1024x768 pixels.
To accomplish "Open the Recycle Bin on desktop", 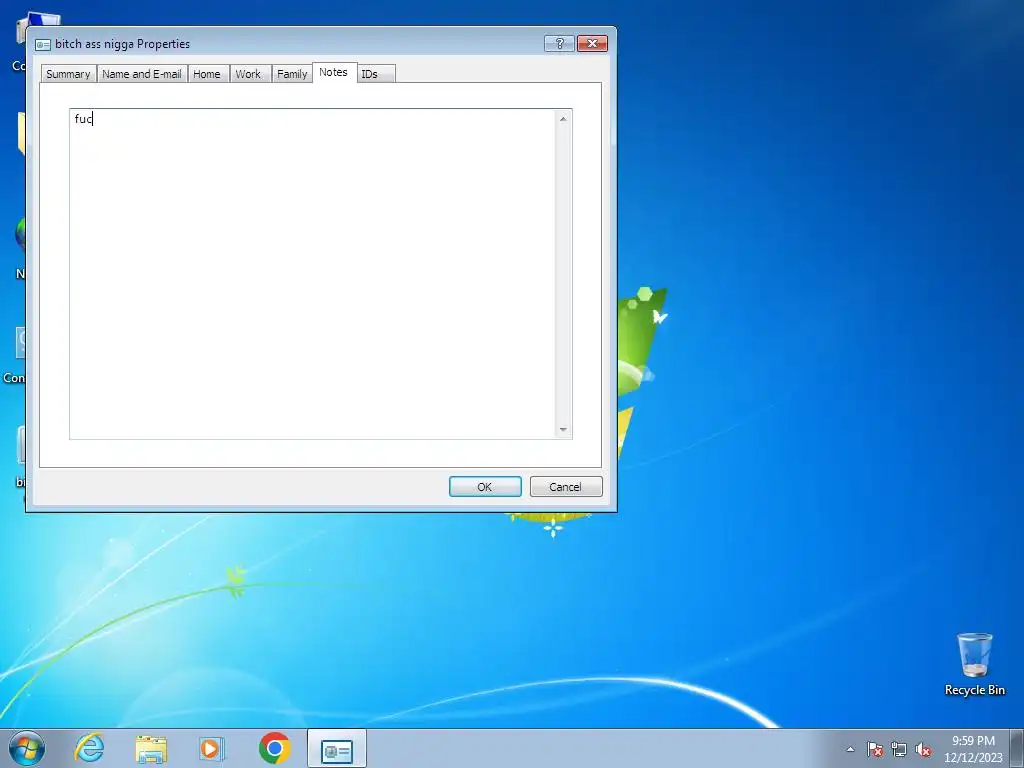I will coord(974,665).
